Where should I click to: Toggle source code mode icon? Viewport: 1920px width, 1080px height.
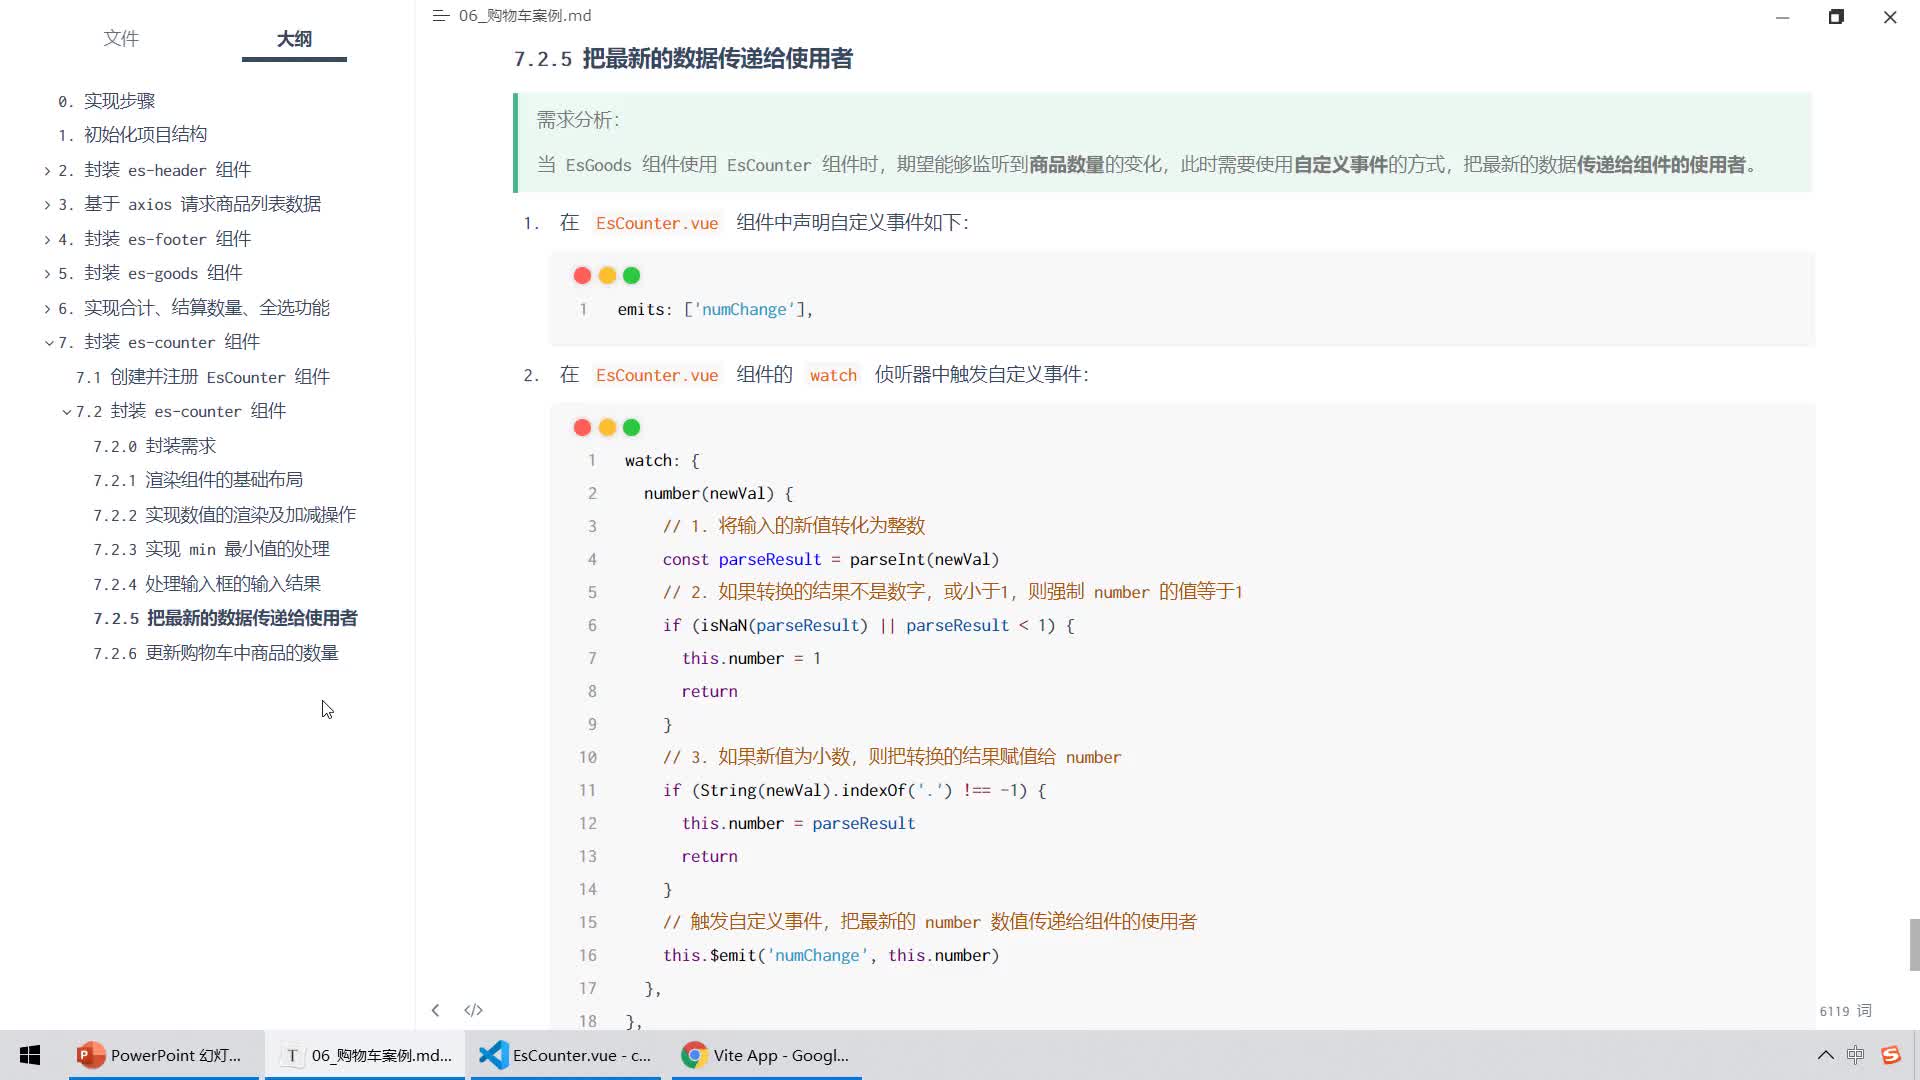(473, 1010)
